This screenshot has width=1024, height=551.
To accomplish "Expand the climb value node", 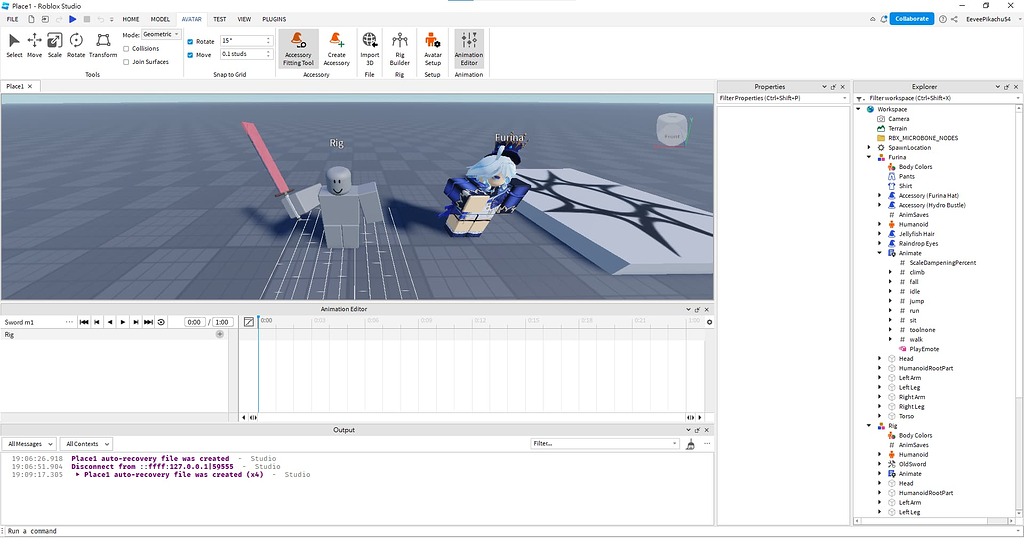I will 889,272.
